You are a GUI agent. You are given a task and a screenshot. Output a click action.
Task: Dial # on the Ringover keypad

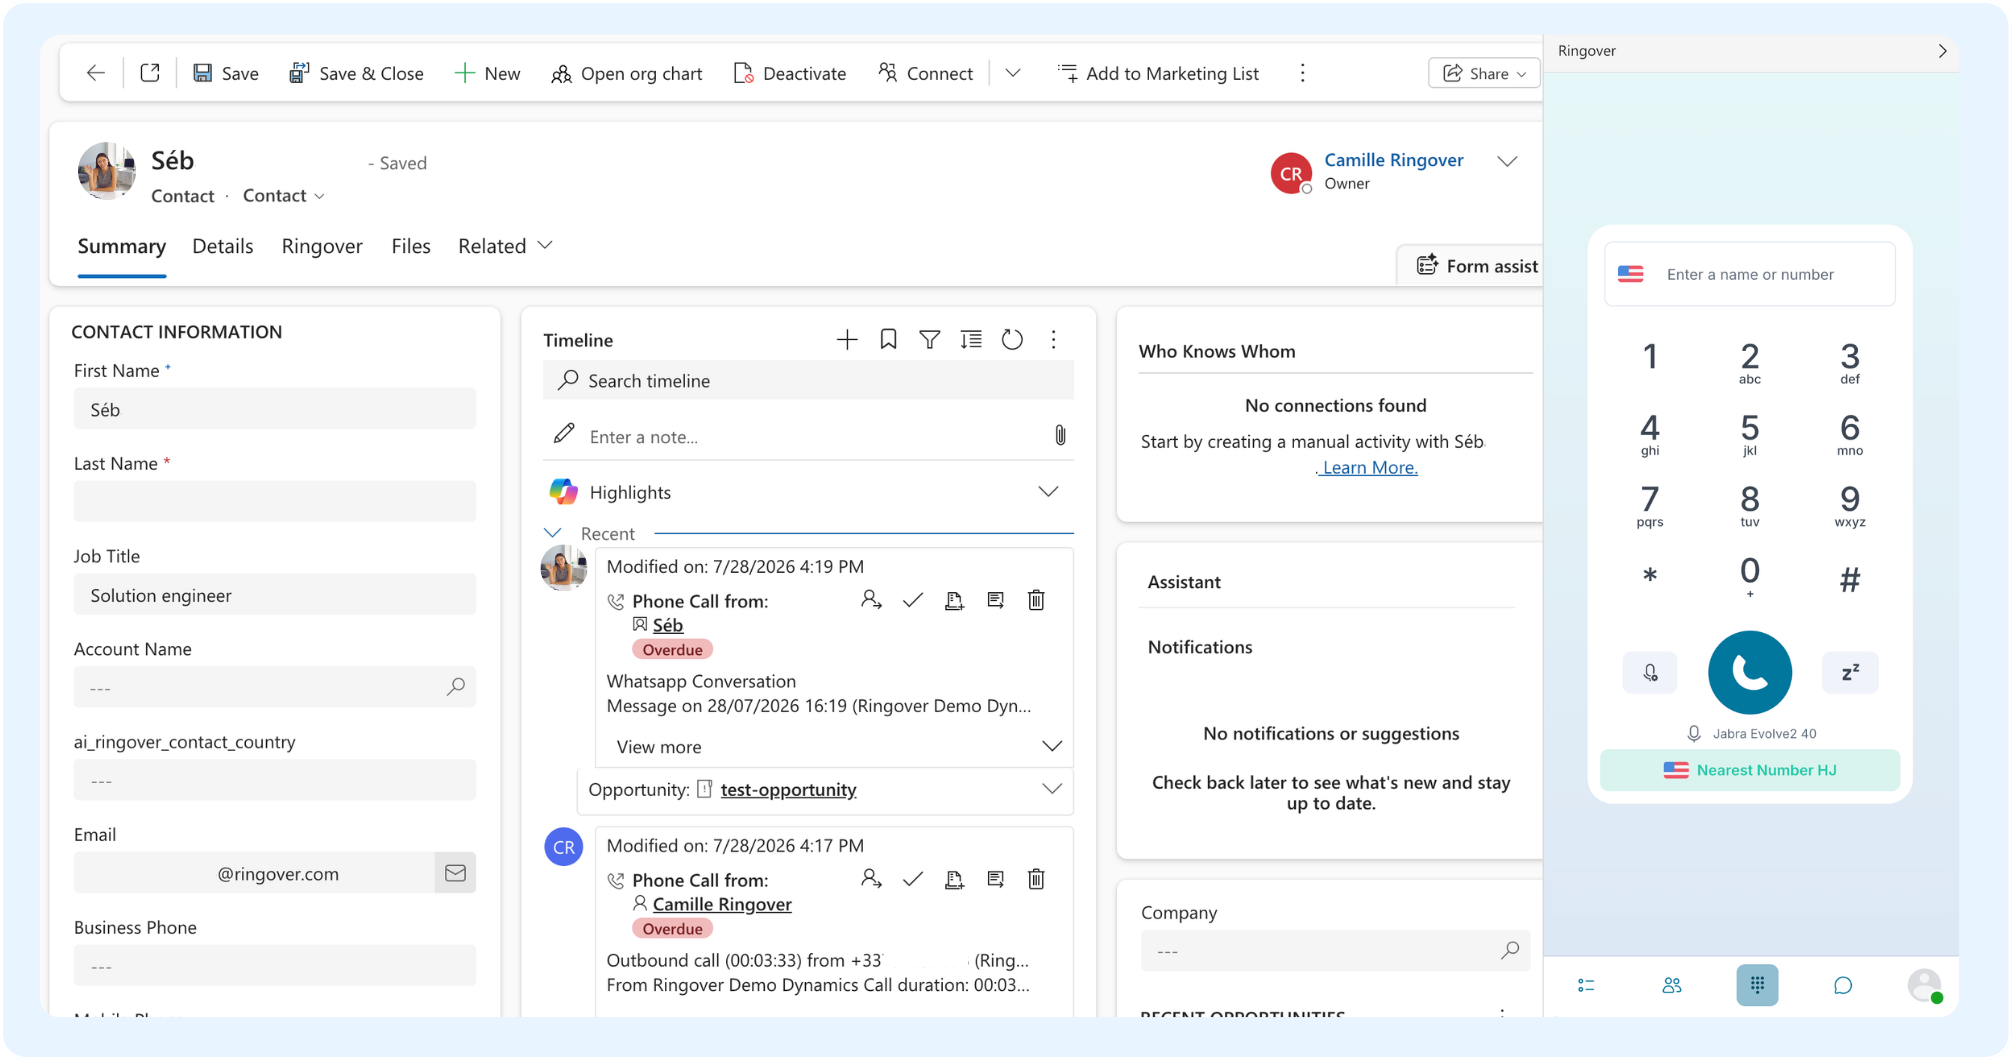tap(1850, 578)
